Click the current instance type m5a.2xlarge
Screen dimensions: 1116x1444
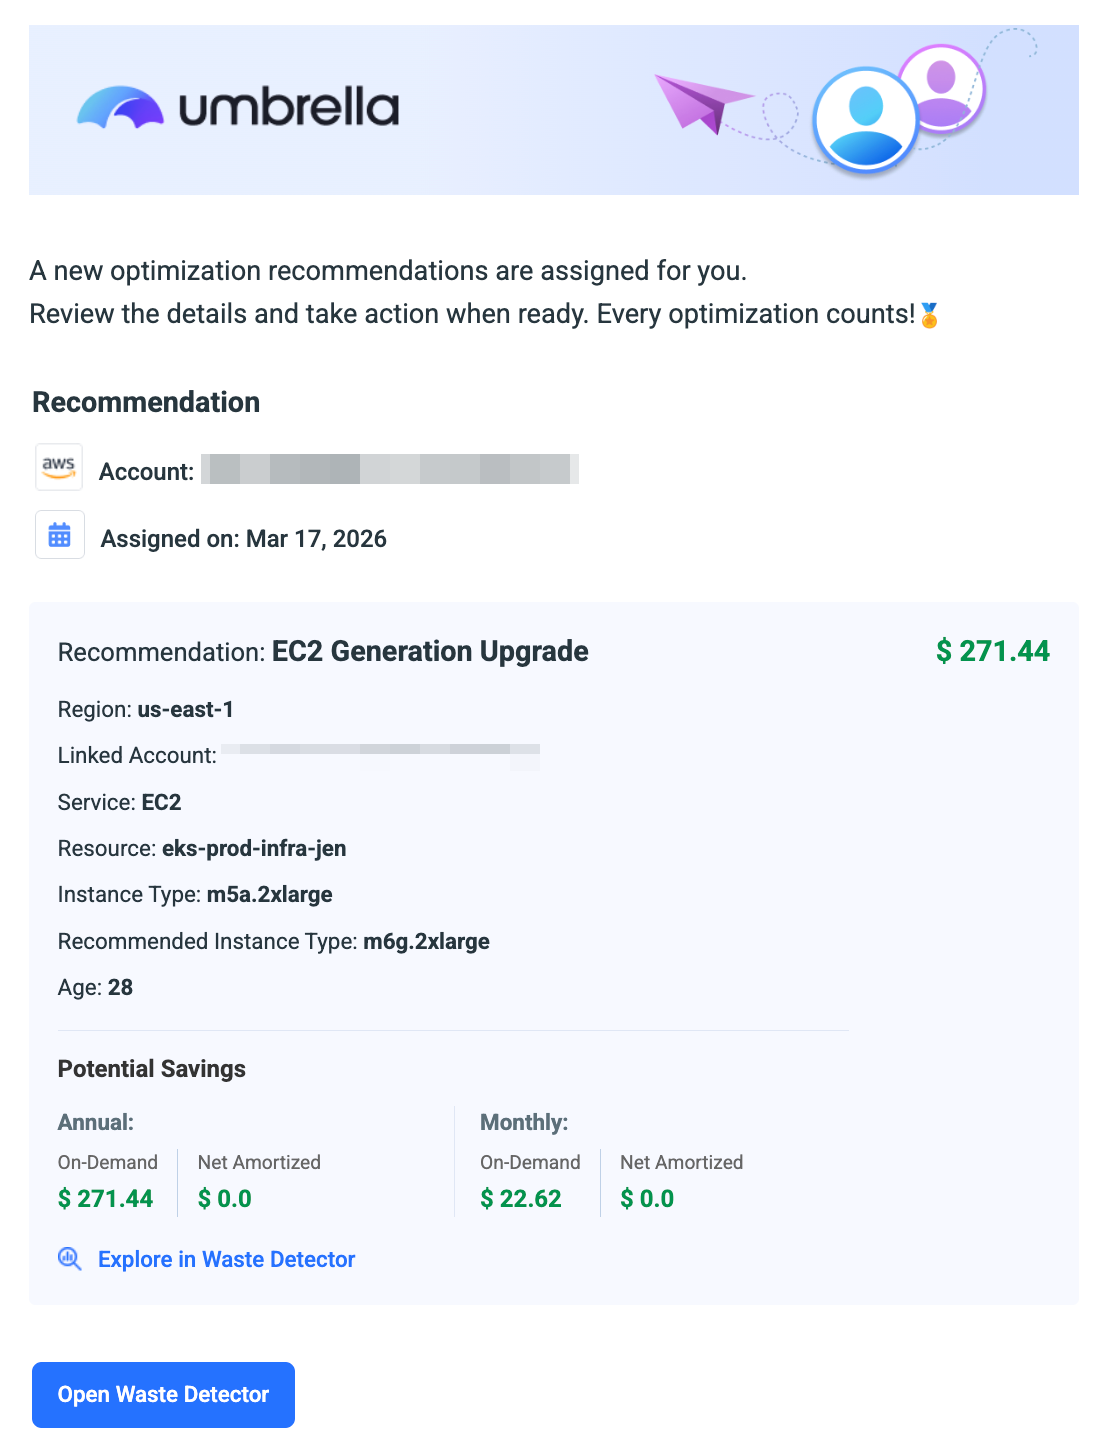point(269,894)
